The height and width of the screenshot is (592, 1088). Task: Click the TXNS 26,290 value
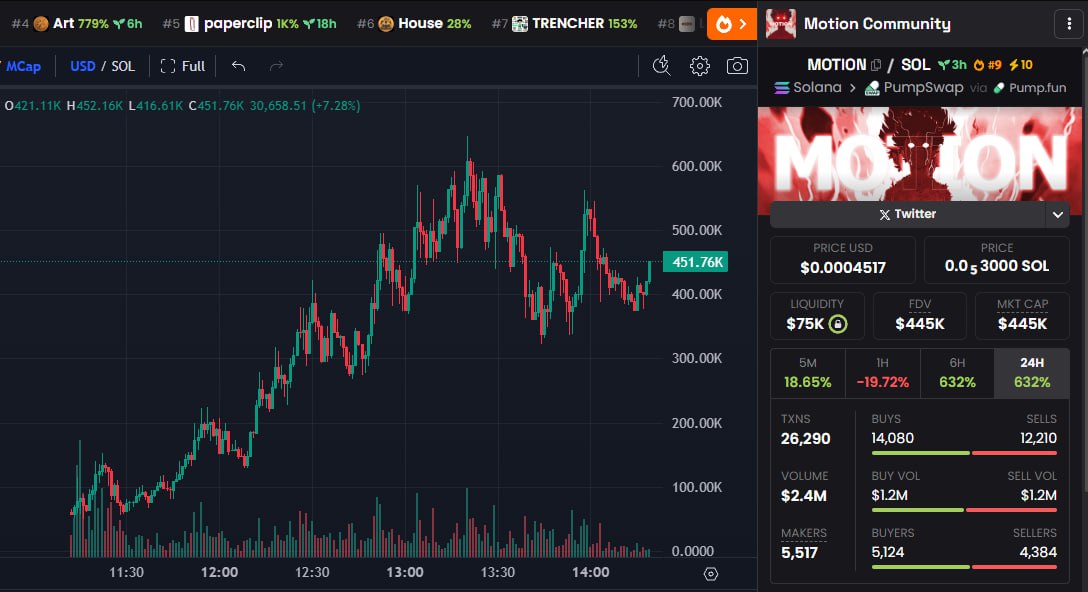806,439
